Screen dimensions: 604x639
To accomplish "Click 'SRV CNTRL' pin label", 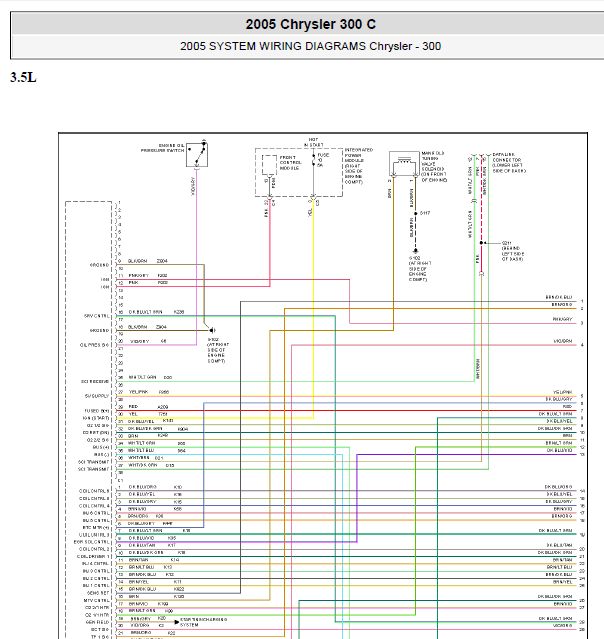I will point(97,316).
